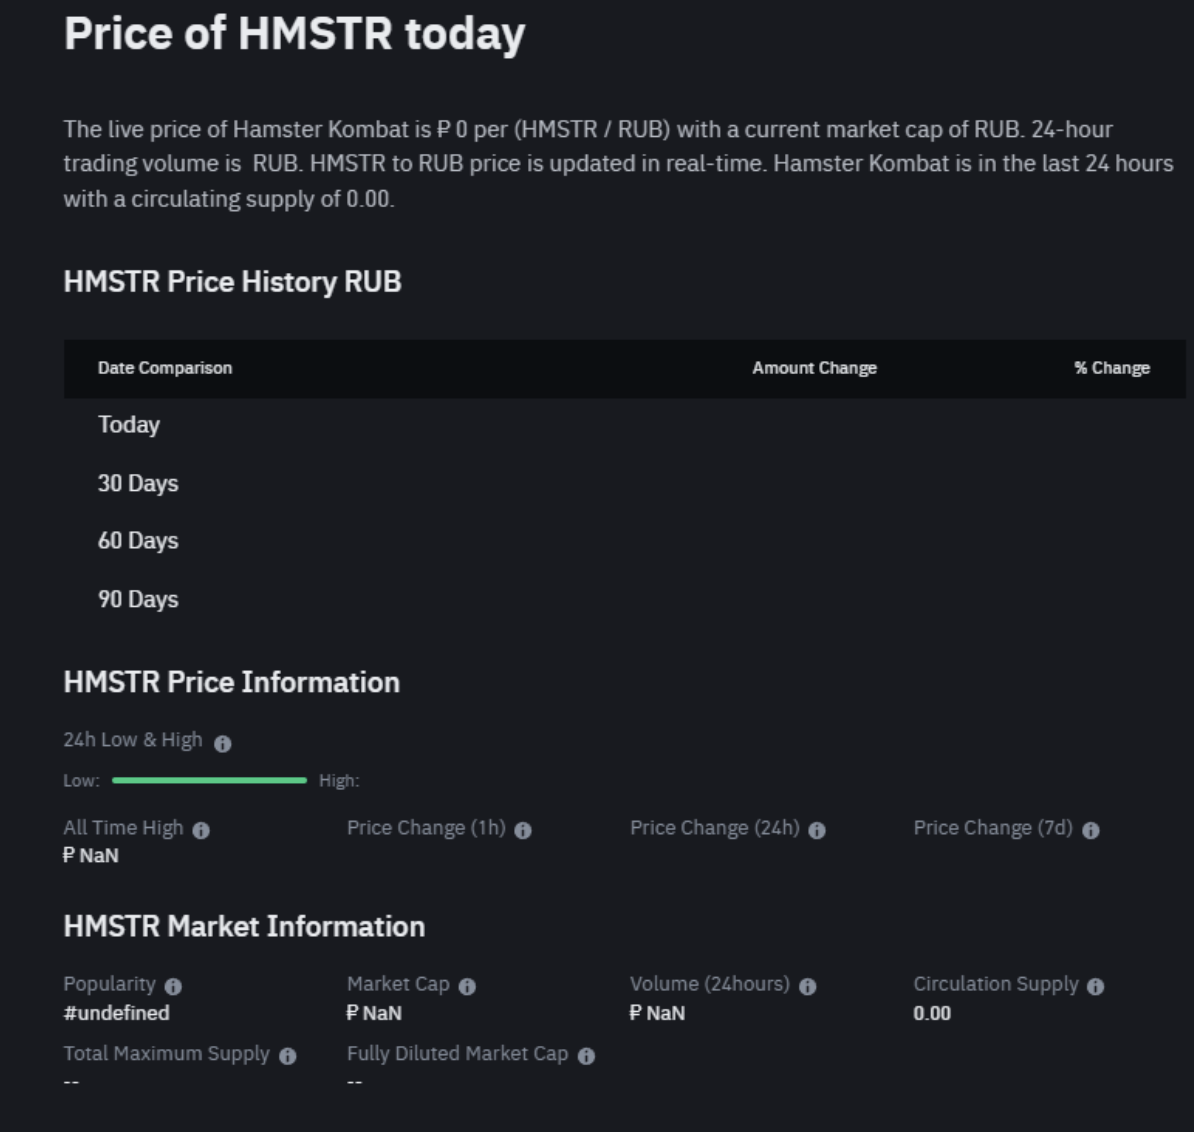Select the 90 Days history row
Screen dimensions: 1194x1132
(x=138, y=600)
